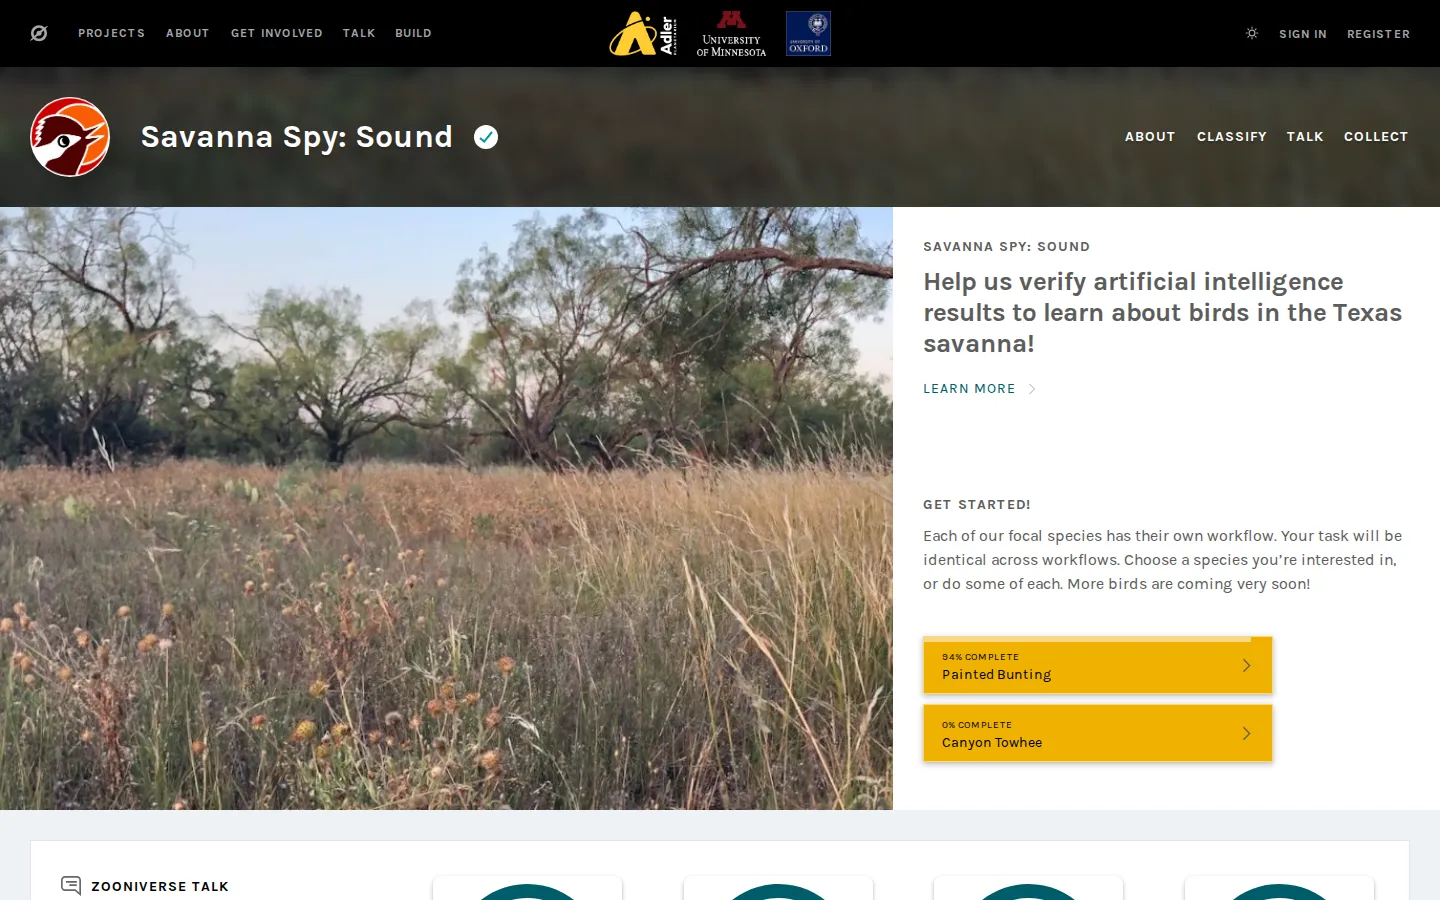The height and width of the screenshot is (900, 1440).
Task: Go to the project Classify tab
Action: 1232,137
